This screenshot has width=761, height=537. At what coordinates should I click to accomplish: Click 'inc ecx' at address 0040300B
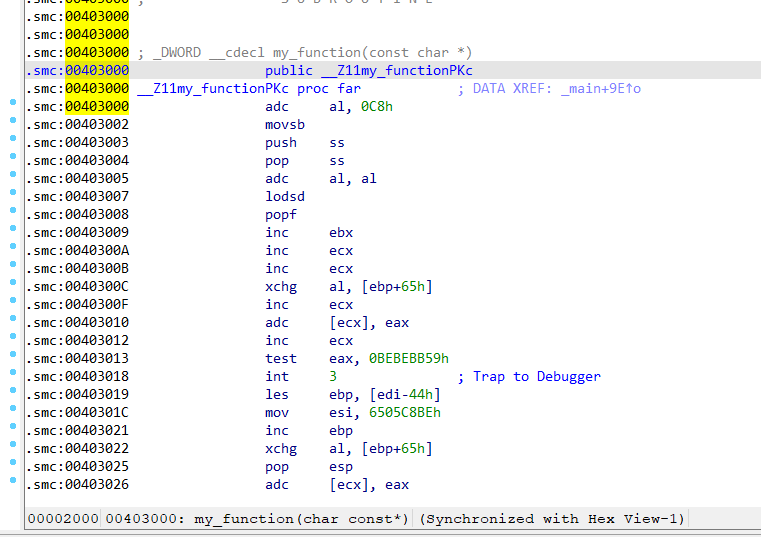click(309, 268)
